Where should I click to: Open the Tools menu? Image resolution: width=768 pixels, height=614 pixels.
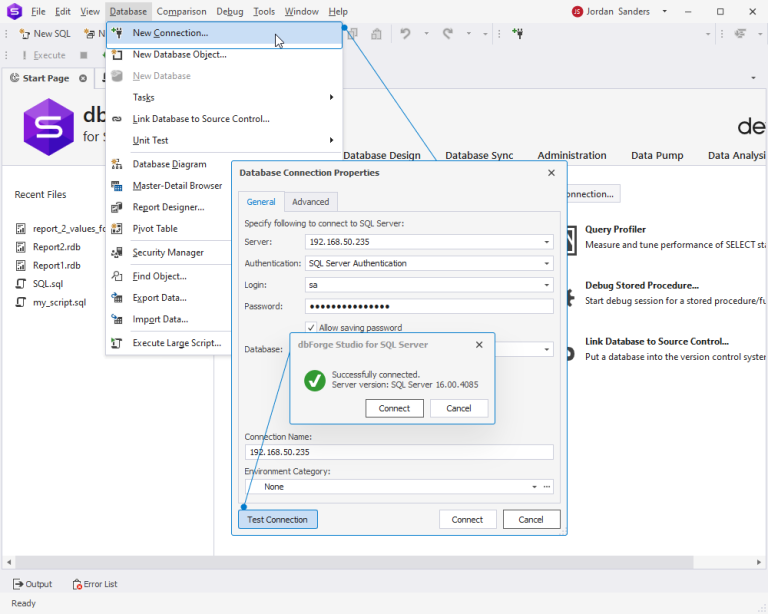coord(264,11)
